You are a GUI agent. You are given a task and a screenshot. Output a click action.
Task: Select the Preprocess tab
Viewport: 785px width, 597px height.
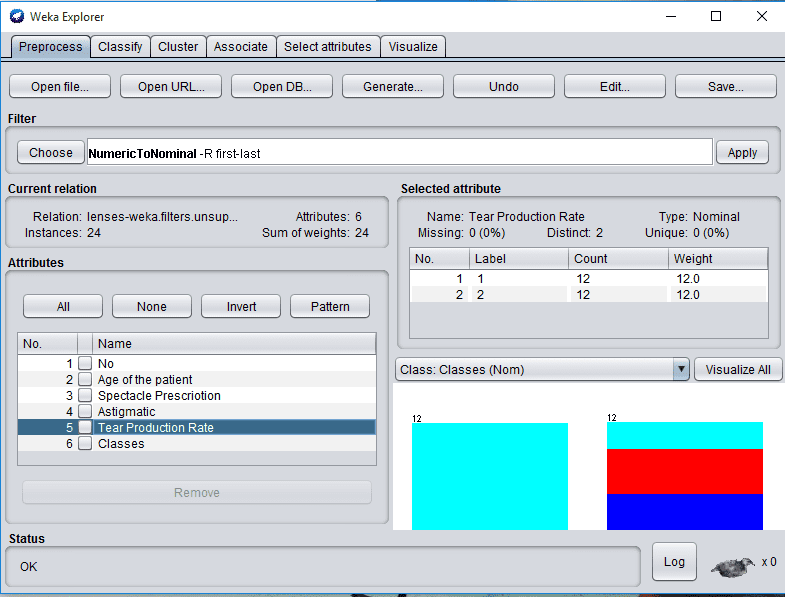click(51, 47)
